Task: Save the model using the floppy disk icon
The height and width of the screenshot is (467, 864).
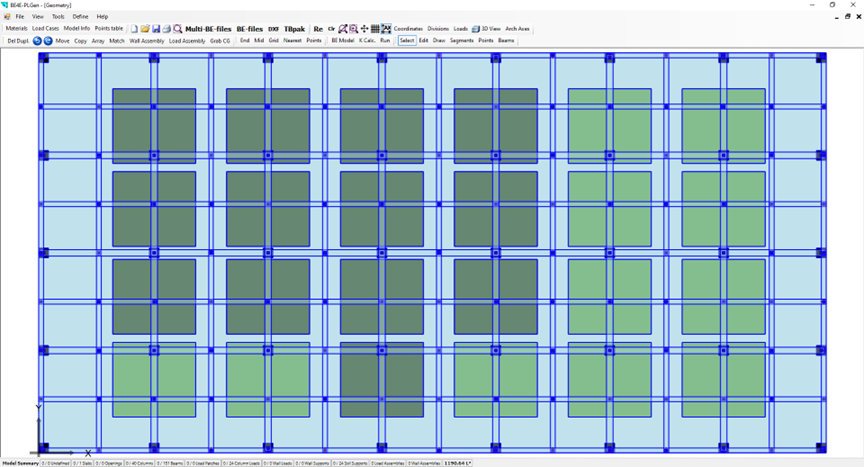Action: point(156,29)
